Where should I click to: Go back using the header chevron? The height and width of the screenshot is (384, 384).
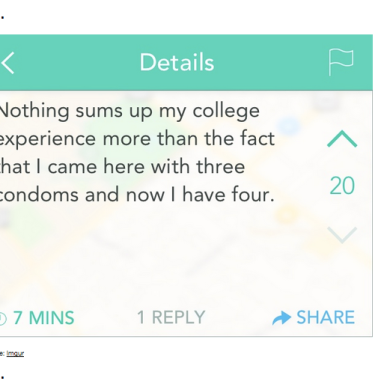7,63
